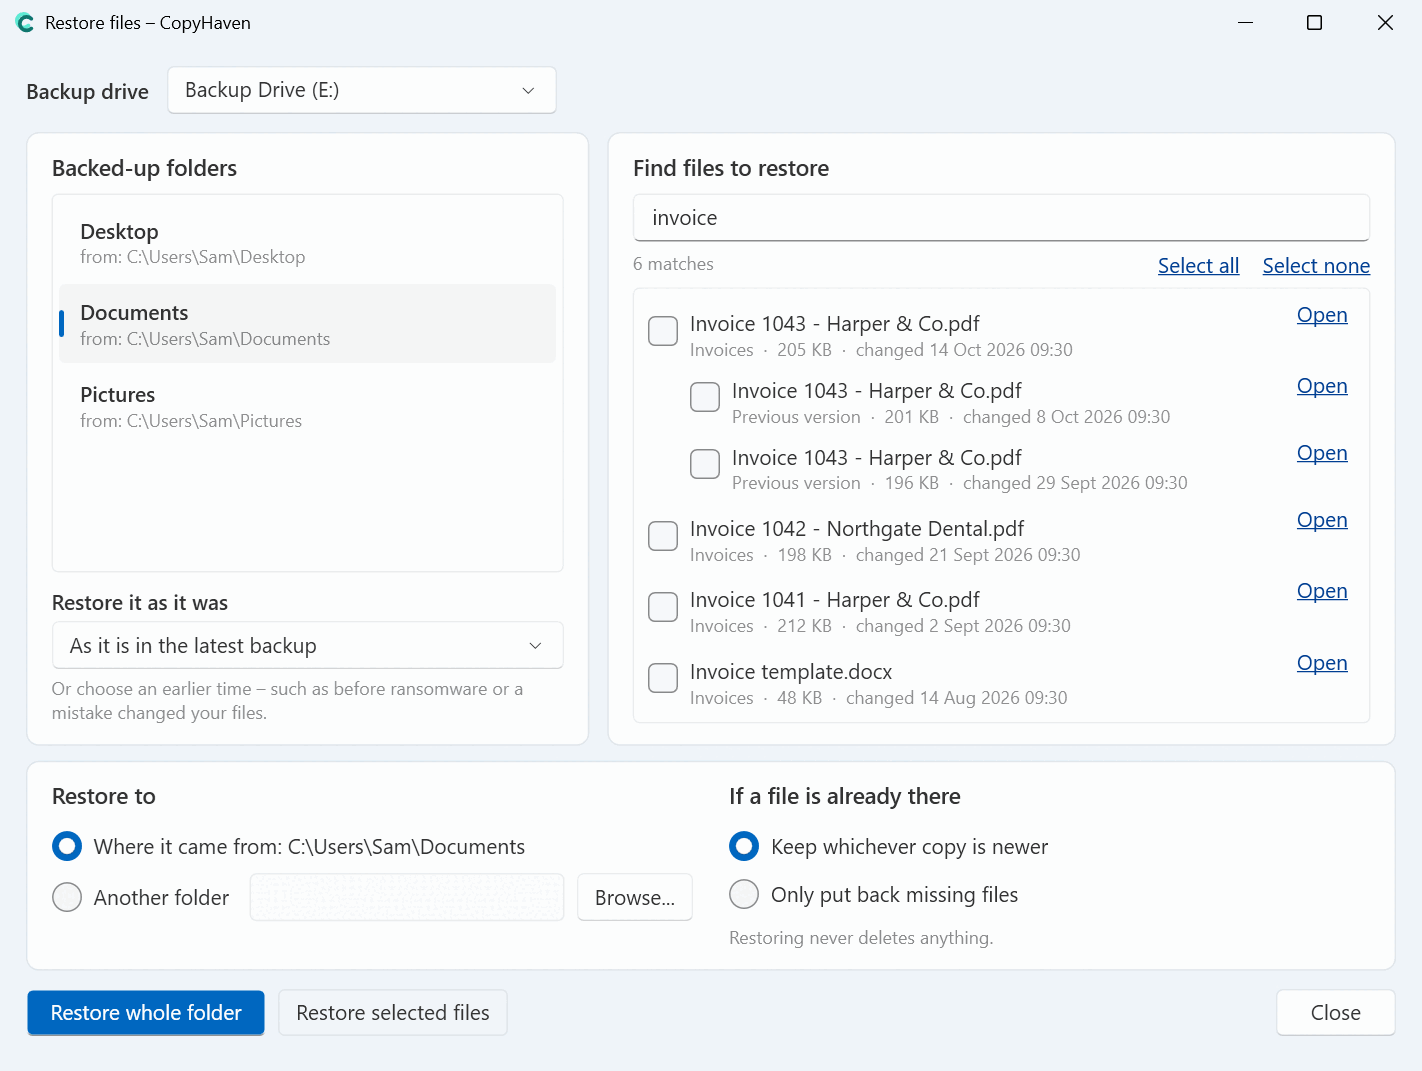Screen dimensions: 1422x1071
Task: Select Invoice 1043 previous version from 8 Oct
Action: click(705, 397)
